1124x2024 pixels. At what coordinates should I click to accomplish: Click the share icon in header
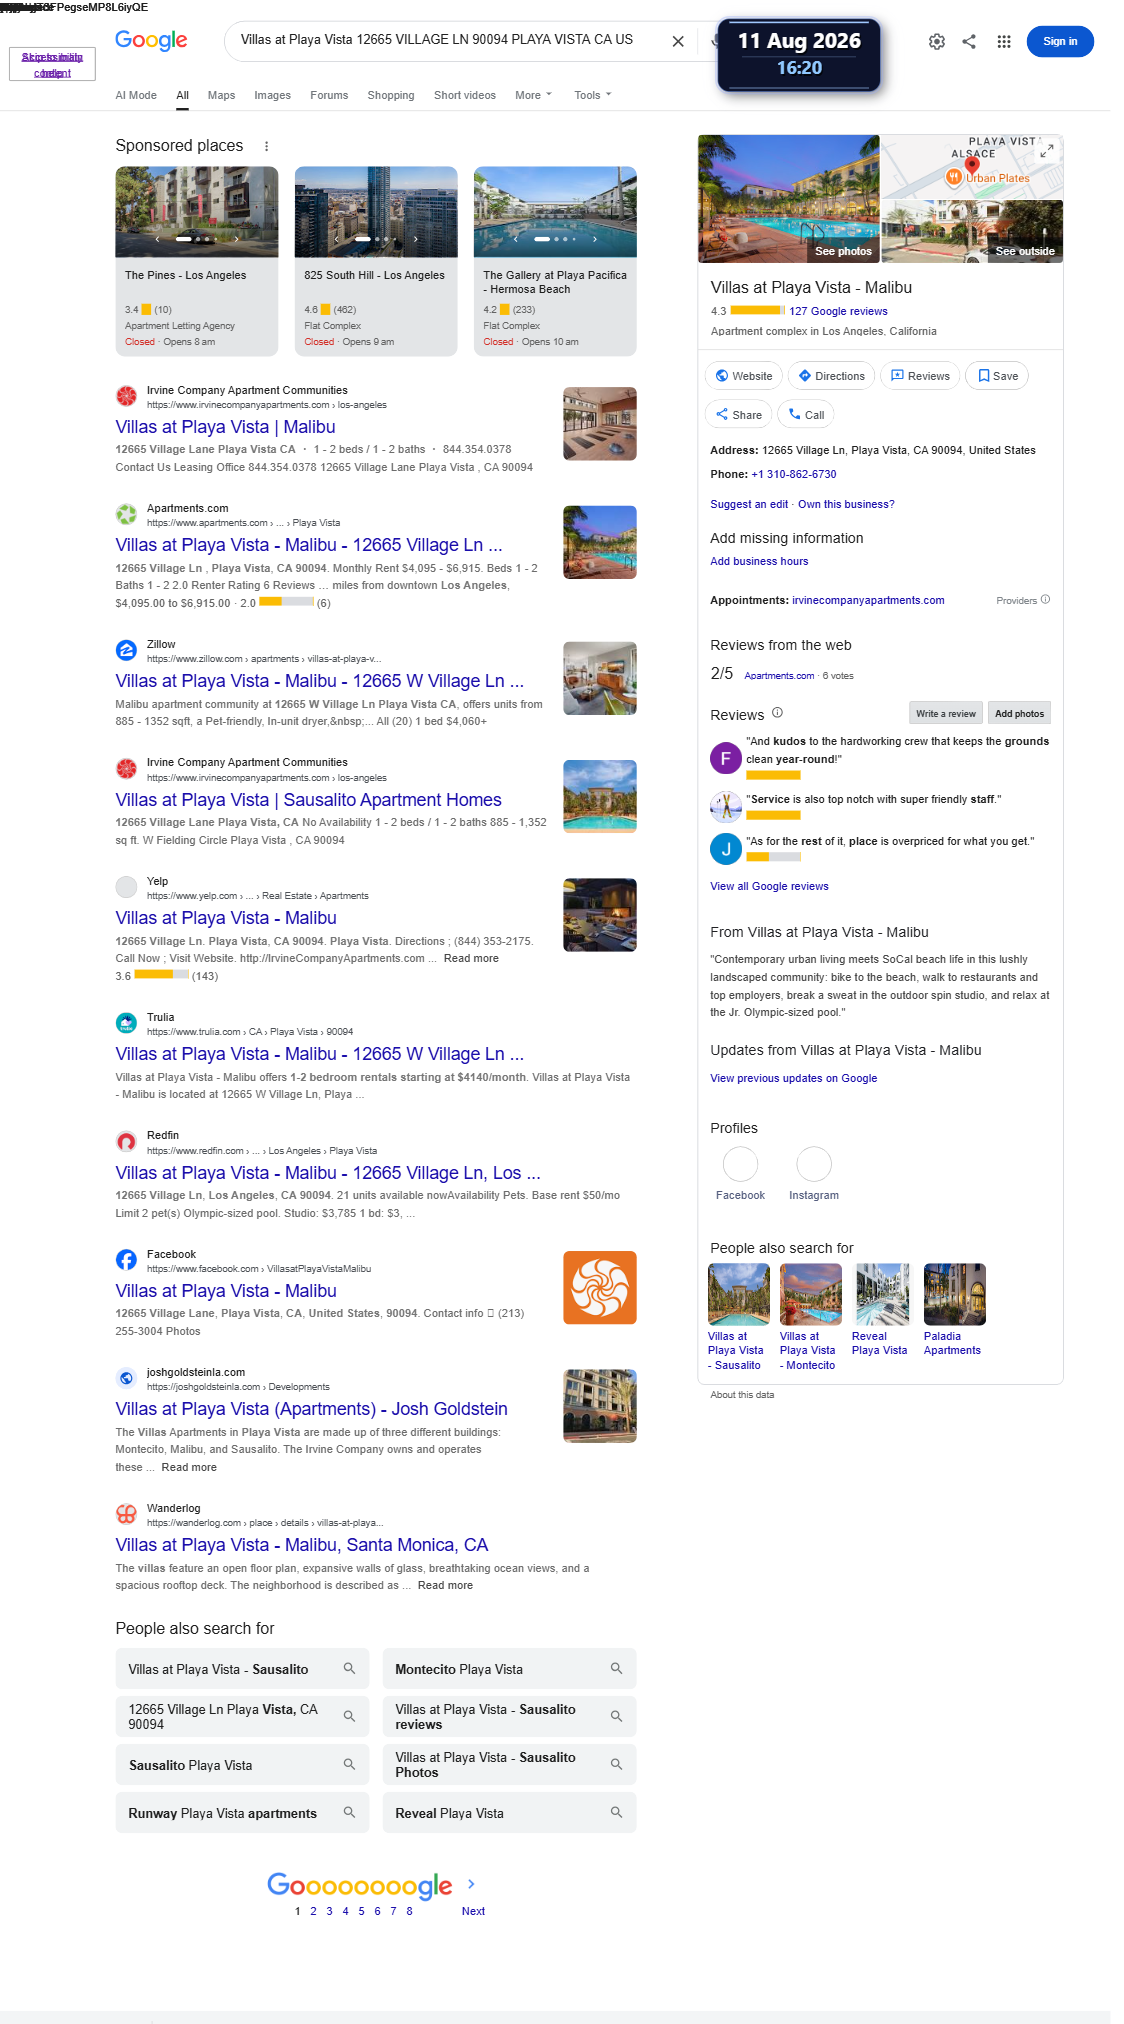(x=969, y=42)
